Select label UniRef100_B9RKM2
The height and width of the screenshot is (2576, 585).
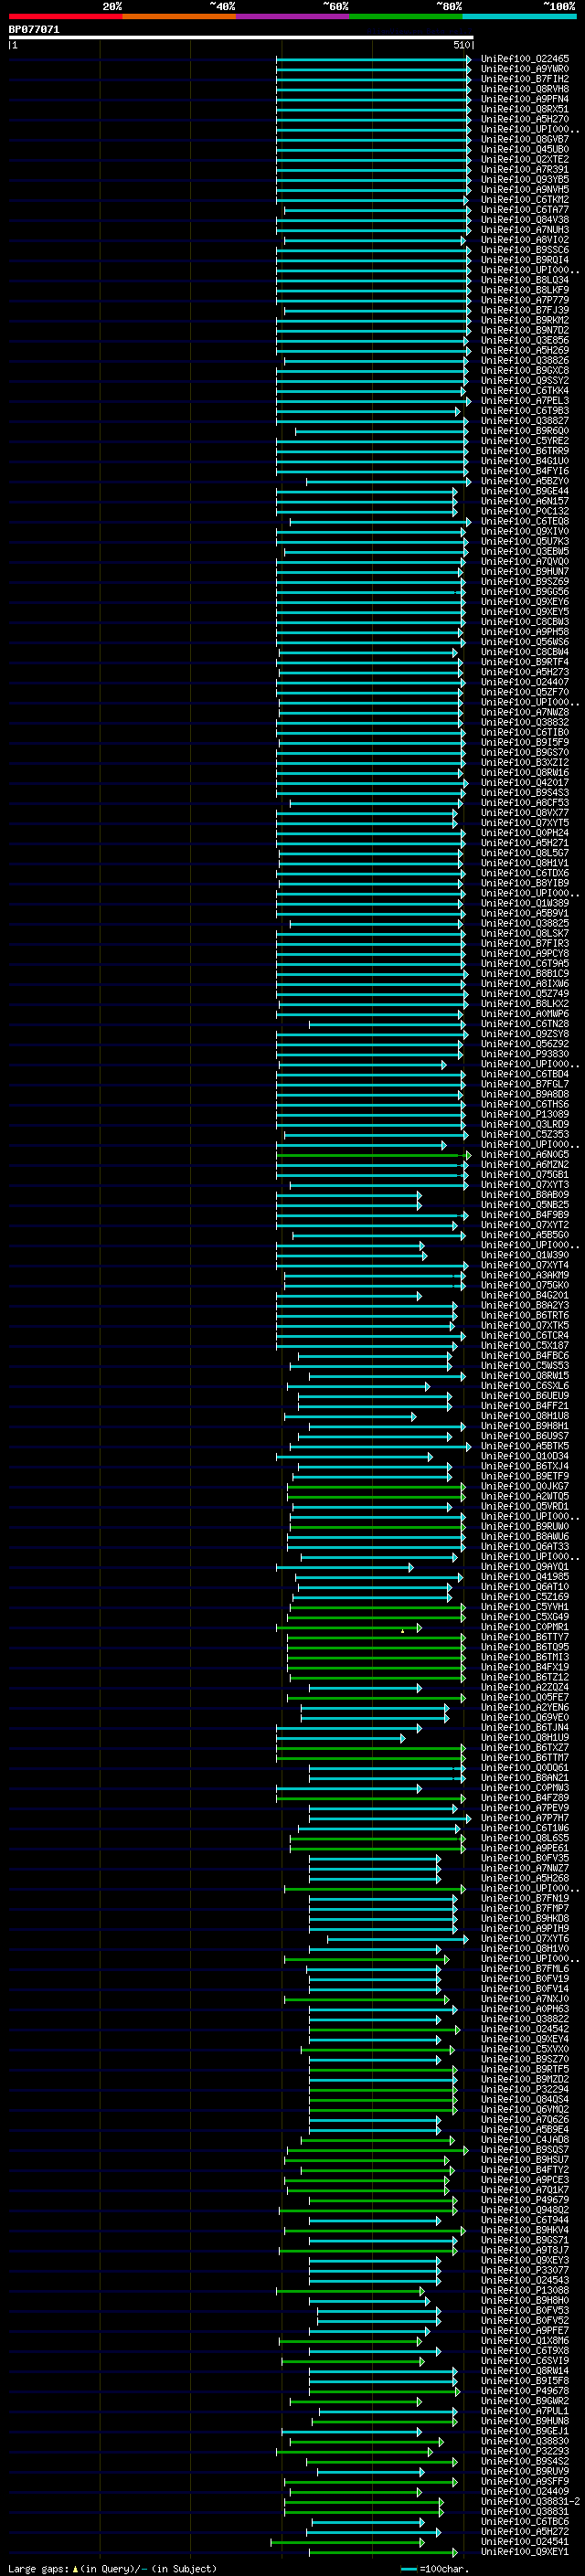525,320
